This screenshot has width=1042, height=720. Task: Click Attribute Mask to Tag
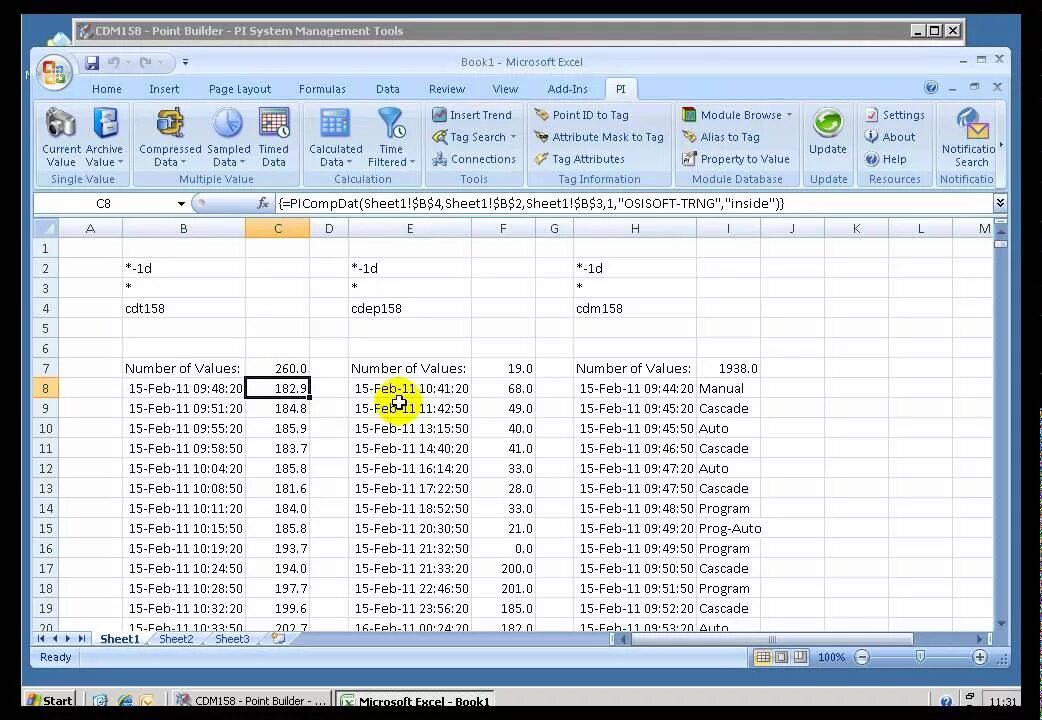(x=599, y=137)
